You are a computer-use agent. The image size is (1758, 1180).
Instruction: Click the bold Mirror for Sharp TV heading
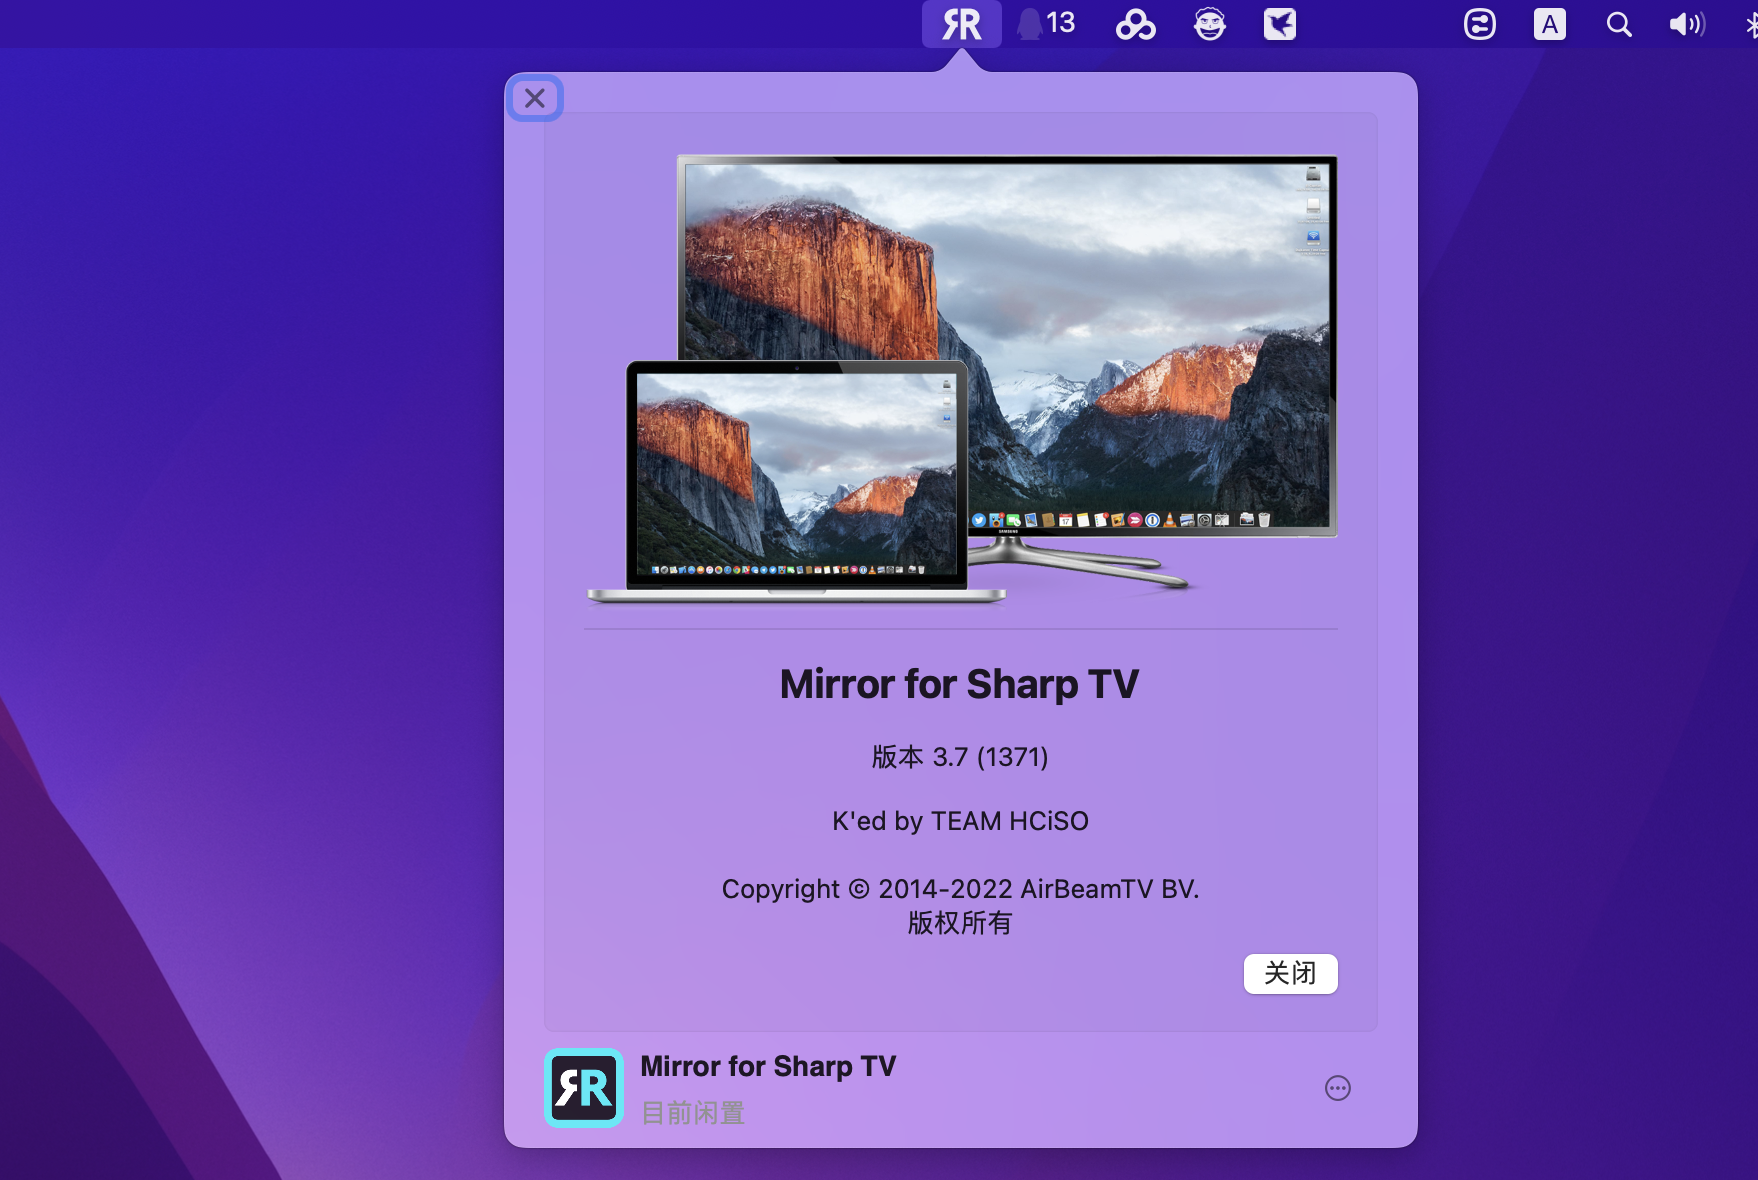click(960, 684)
